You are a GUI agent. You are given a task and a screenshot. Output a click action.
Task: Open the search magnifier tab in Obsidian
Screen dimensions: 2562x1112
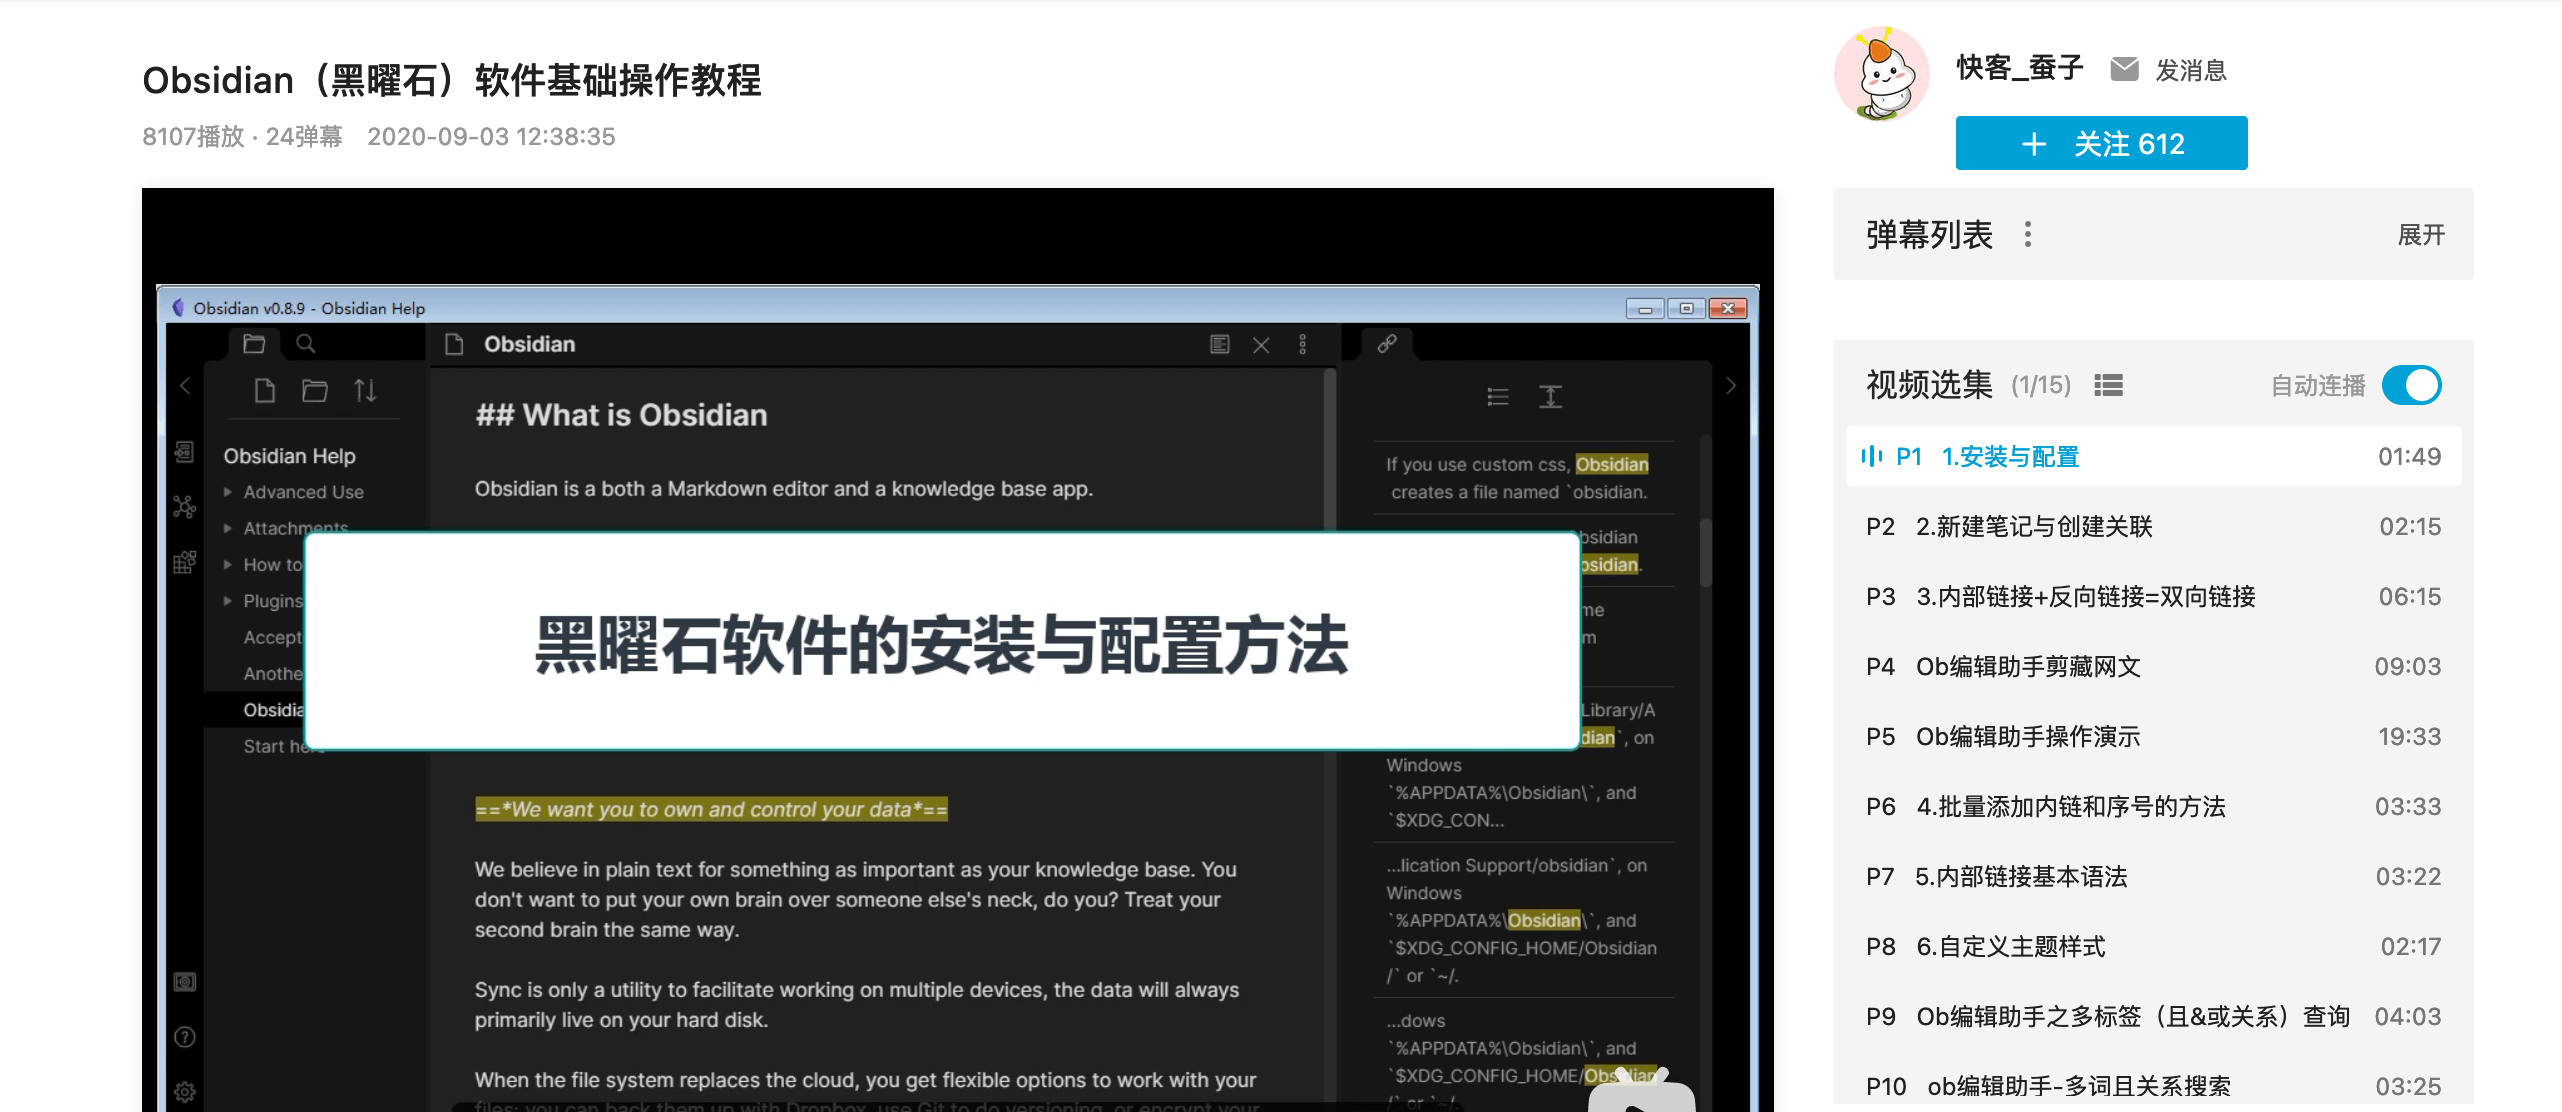point(306,344)
